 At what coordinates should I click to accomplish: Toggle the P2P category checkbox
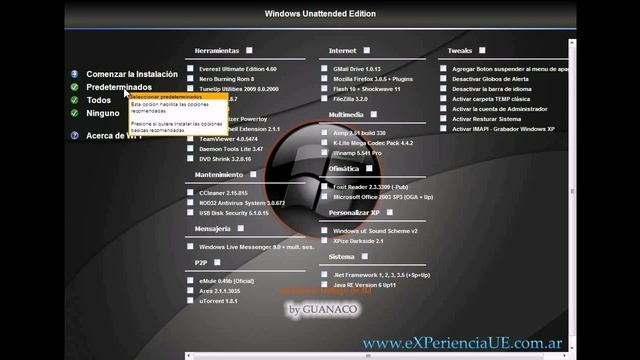(x=217, y=262)
